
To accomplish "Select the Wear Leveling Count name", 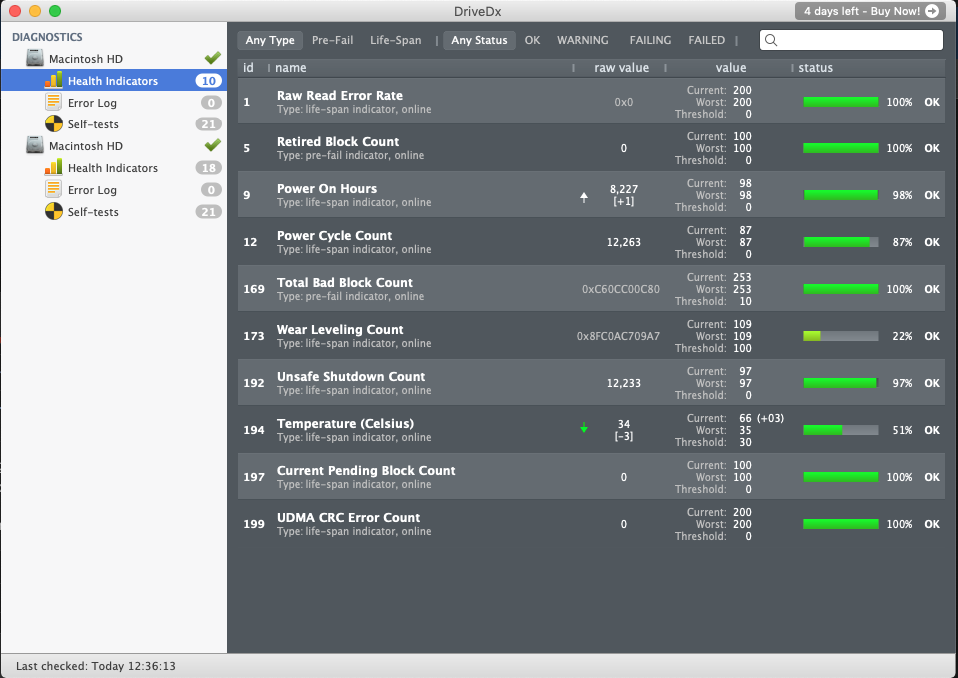I will click(x=340, y=329).
